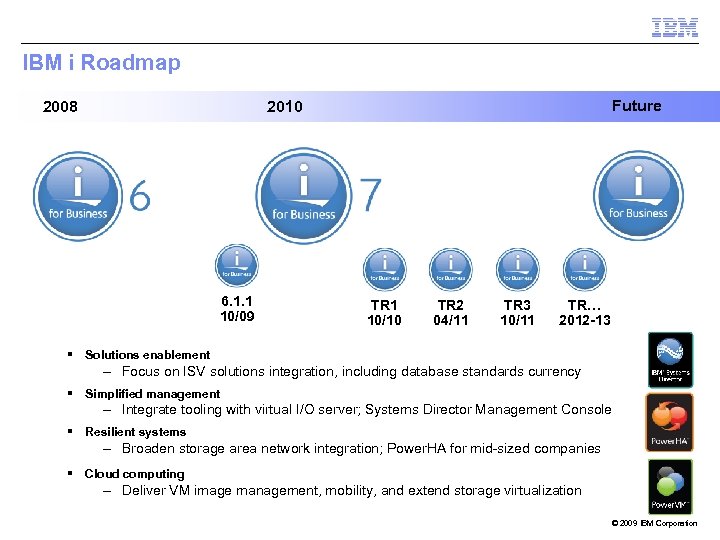Select the small 6.1.1 release badge
Viewport: 720px width, 540px height.
(x=237, y=266)
